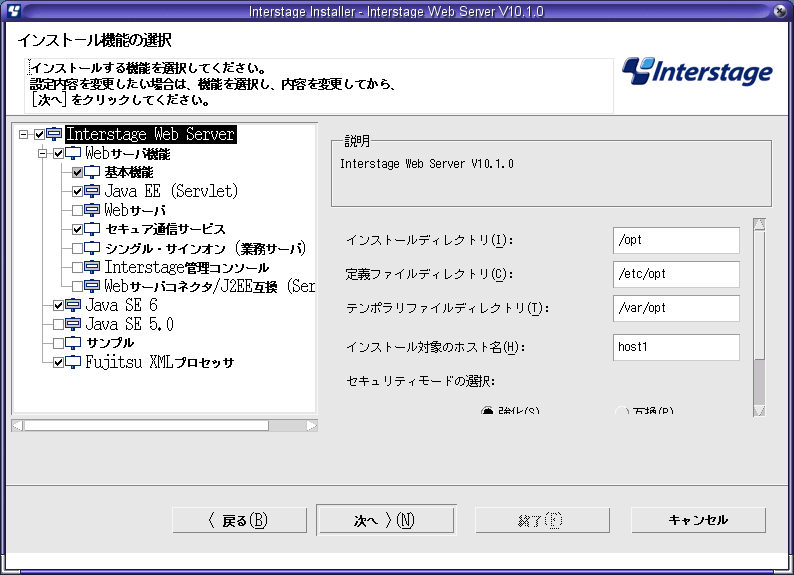Click the greyed-out 終了(F) button

(x=542, y=520)
